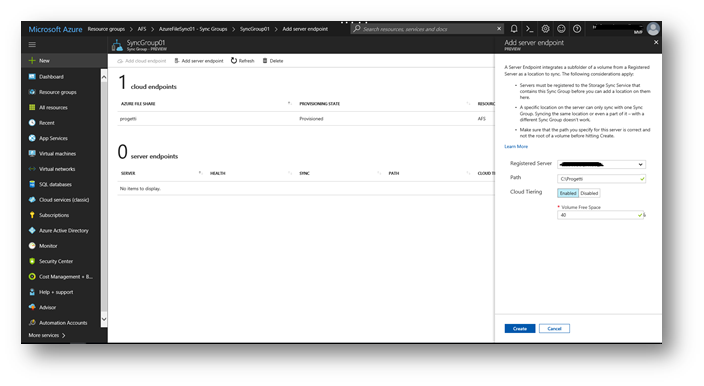Click AFS in breadcrumb

click(142, 29)
